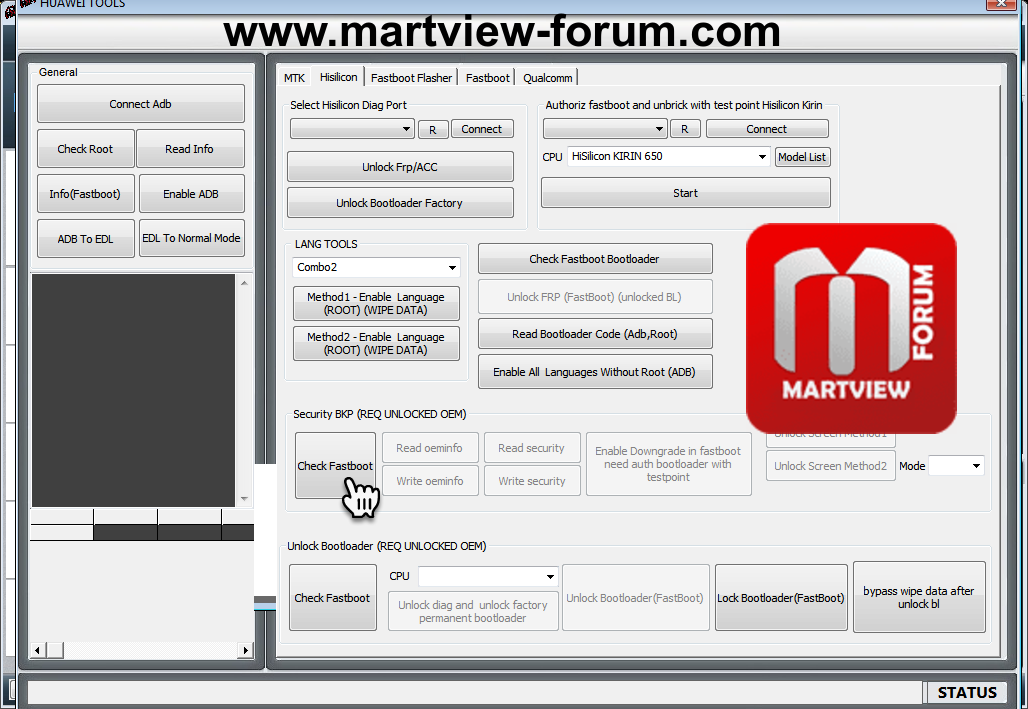
Task: Click horizontal scrollbar left arrow
Action: coord(37,650)
